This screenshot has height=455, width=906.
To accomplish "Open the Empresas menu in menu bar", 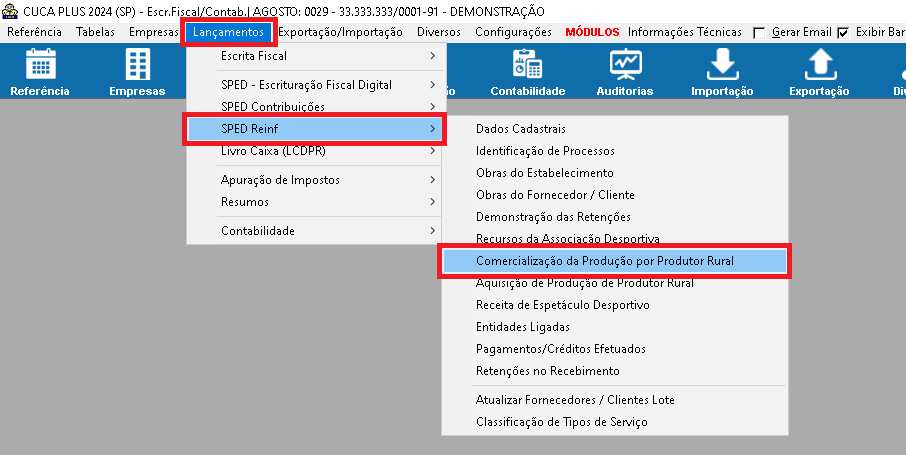I will tap(154, 32).
